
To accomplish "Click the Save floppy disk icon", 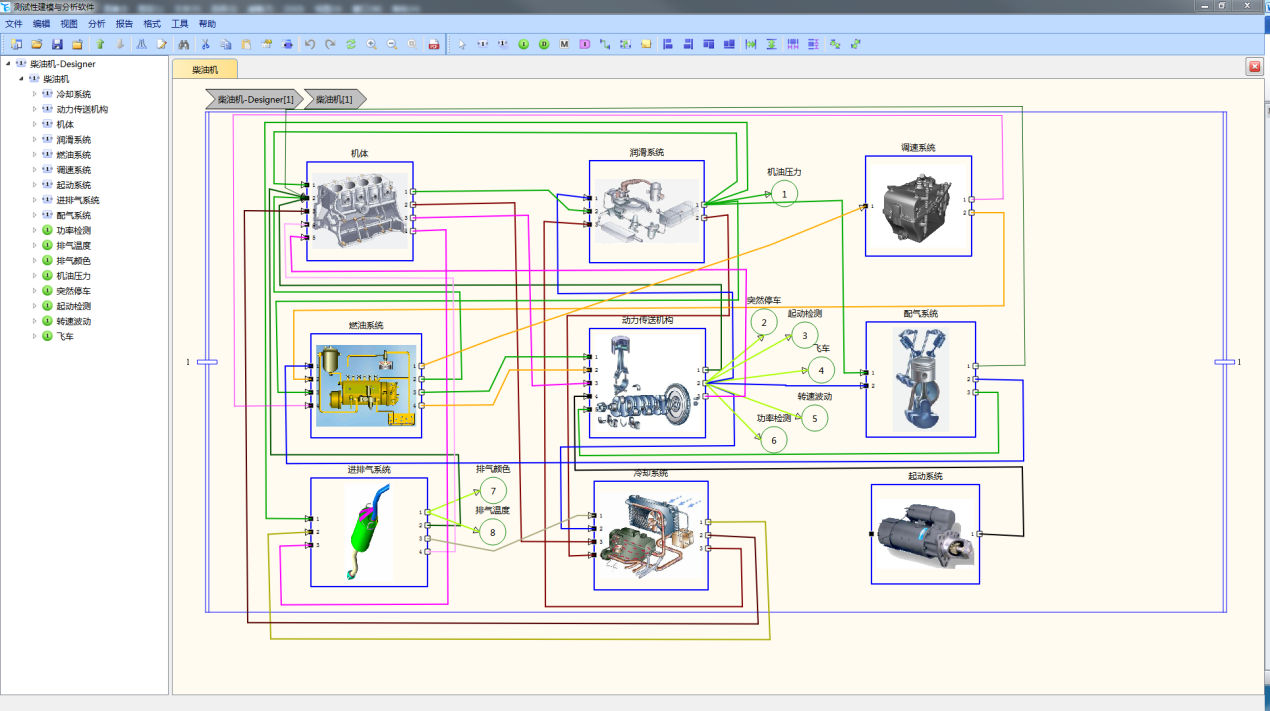I will click(x=57, y=44).
